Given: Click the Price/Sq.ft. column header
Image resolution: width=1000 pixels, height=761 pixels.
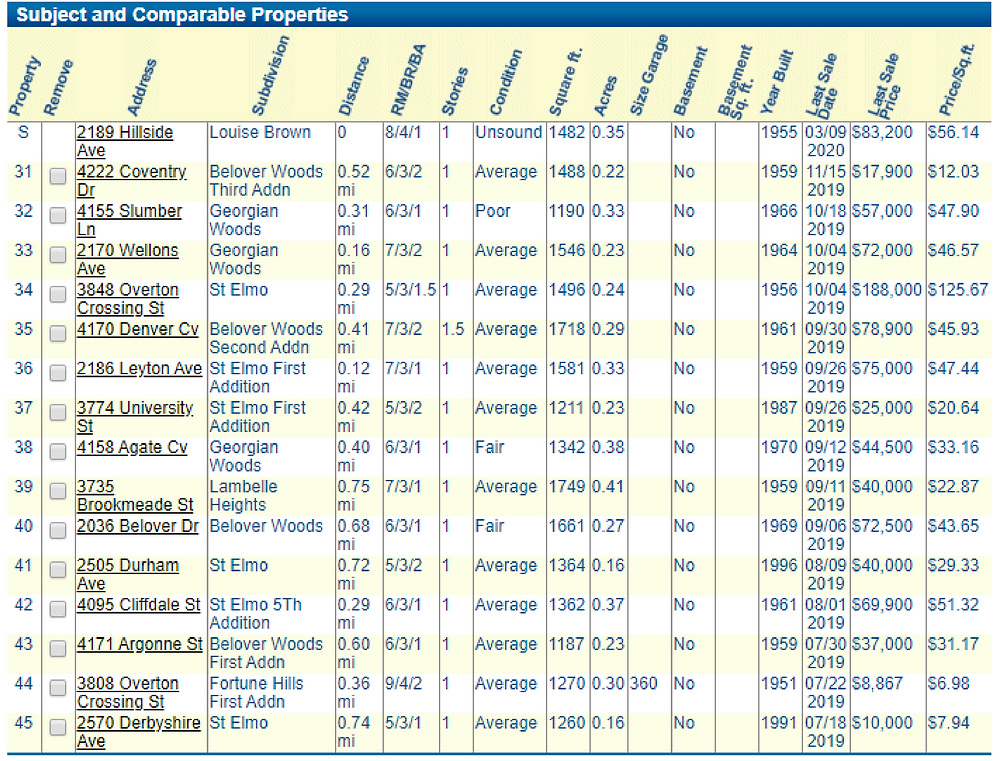Looking at the screenshot, I should 957,79.
